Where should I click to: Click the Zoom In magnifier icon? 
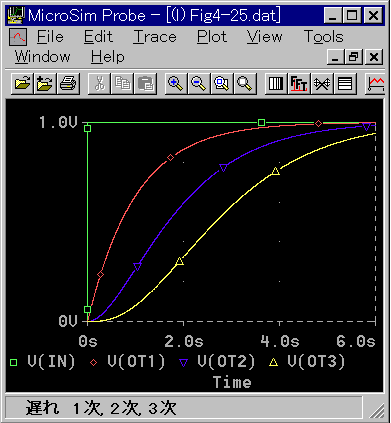(x=176, y=83)
